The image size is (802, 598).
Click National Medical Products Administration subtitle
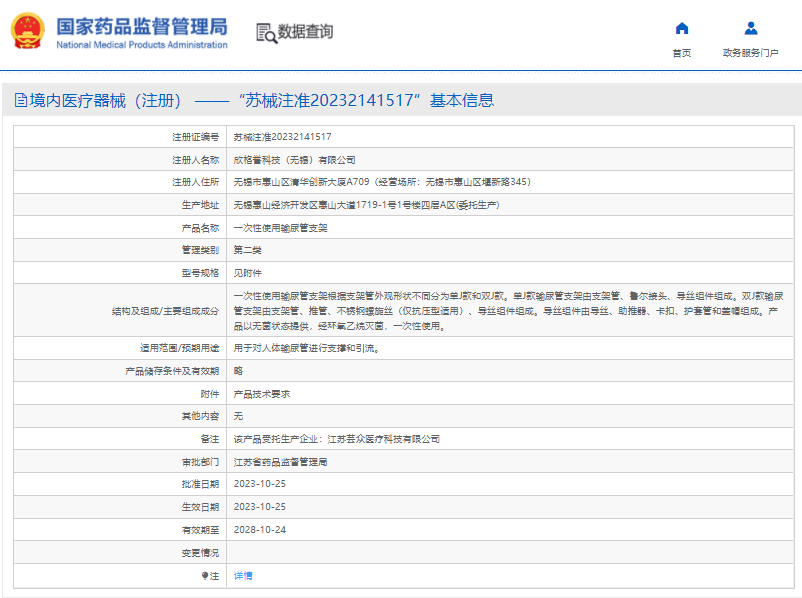(142, 45)
